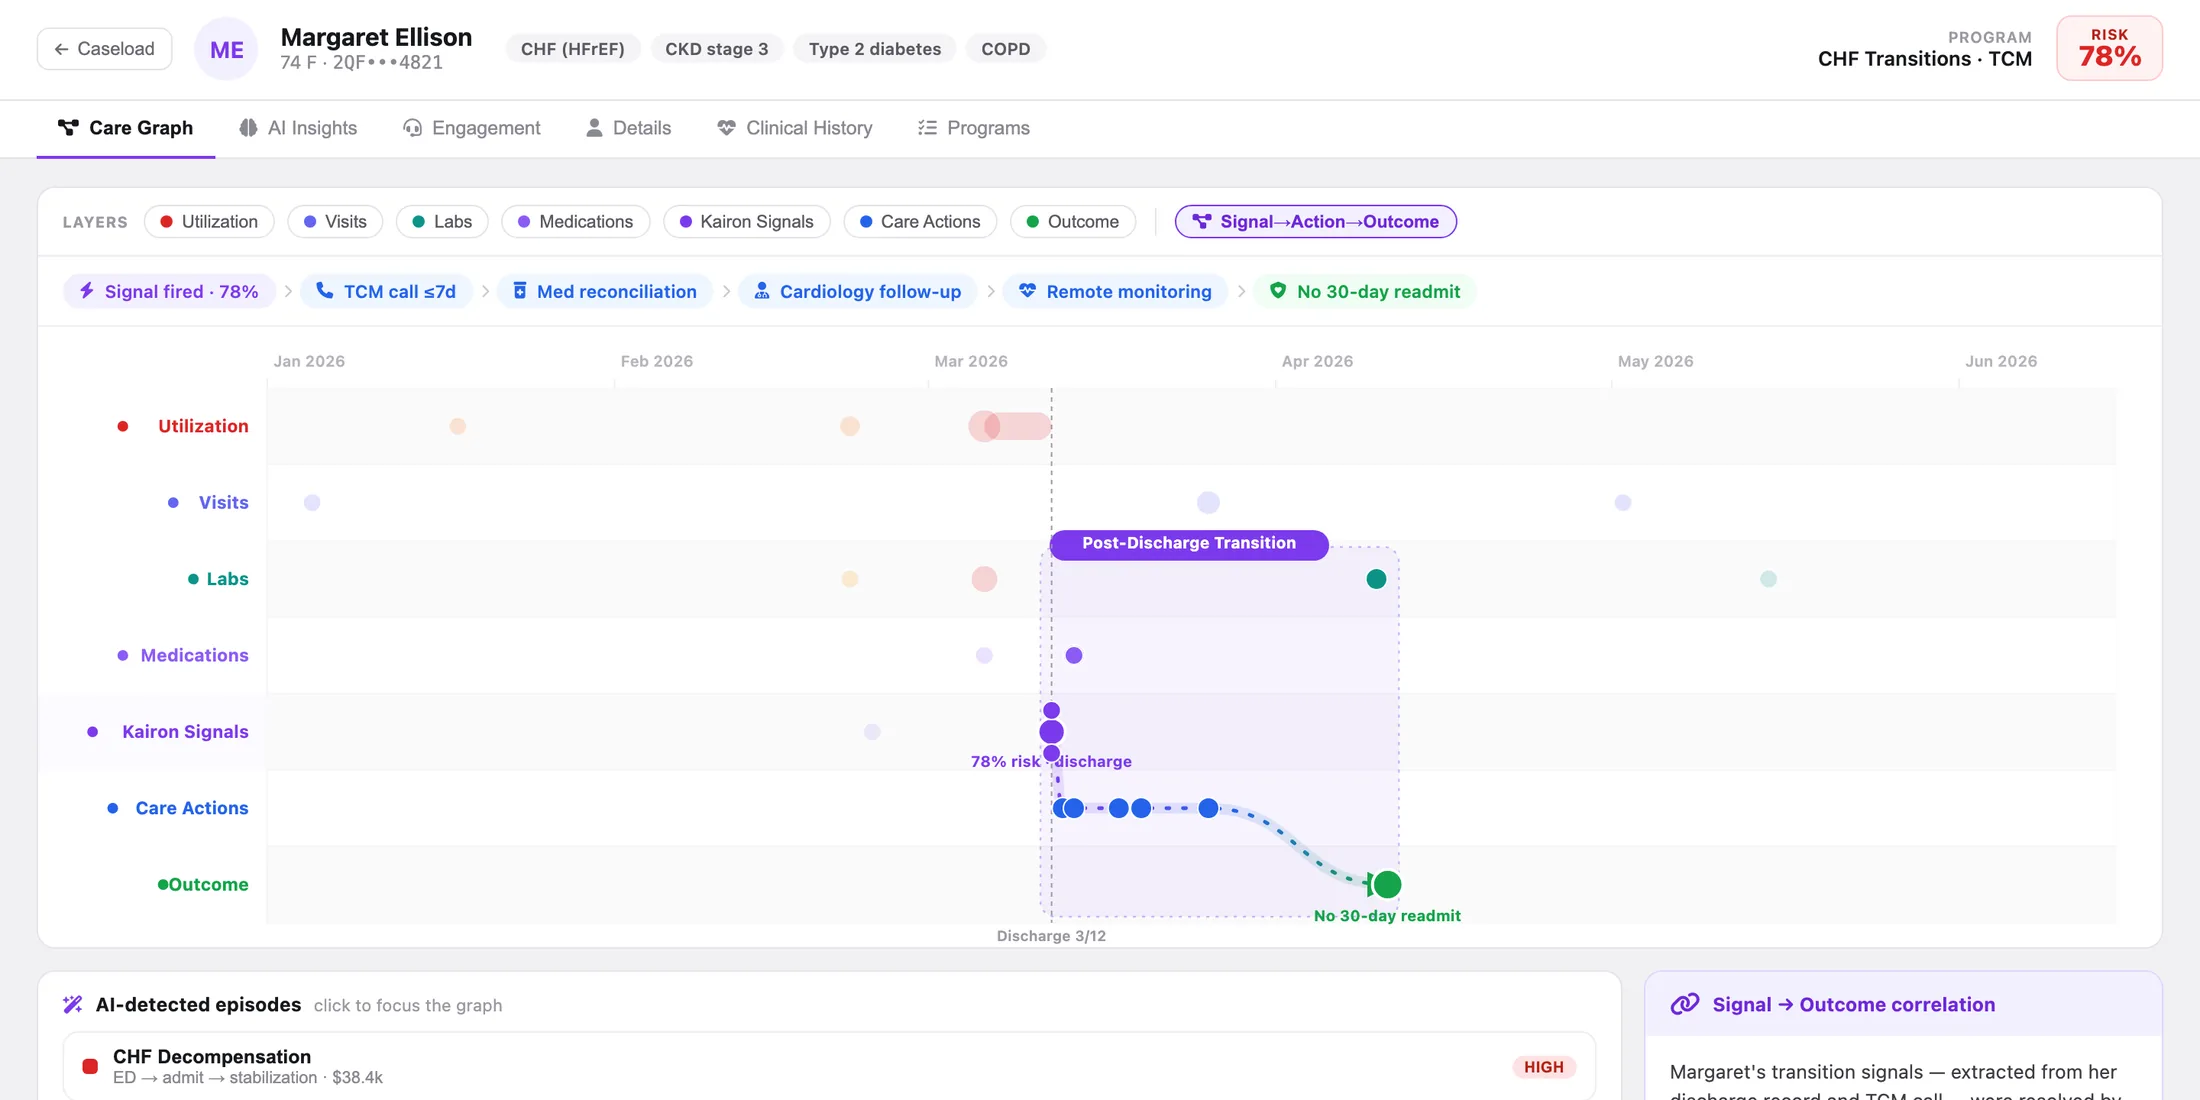Click the HIGH severity badge

tap(1544, 1067)
